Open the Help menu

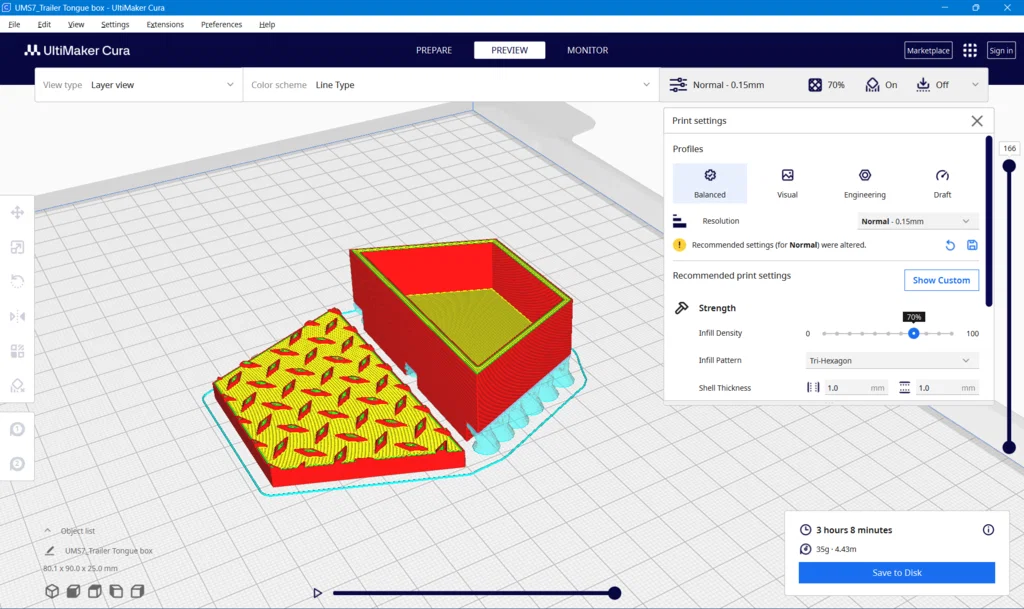pyautogui.click(x=267, y=24)
